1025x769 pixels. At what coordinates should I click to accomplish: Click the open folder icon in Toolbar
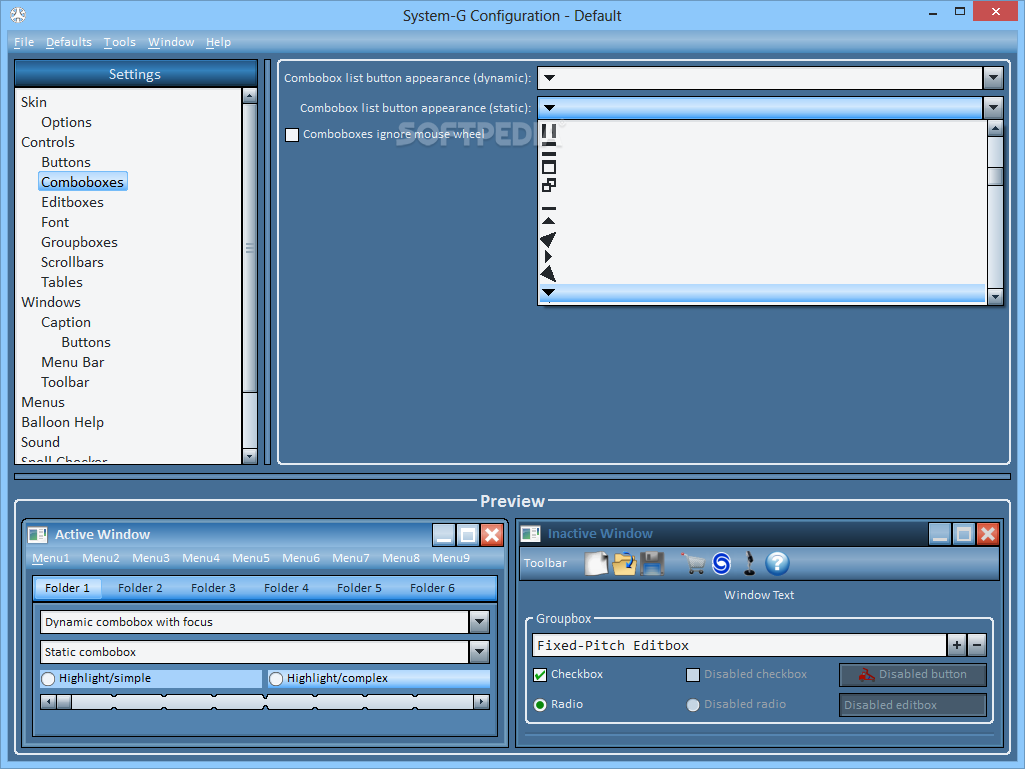tap(624, 563)
